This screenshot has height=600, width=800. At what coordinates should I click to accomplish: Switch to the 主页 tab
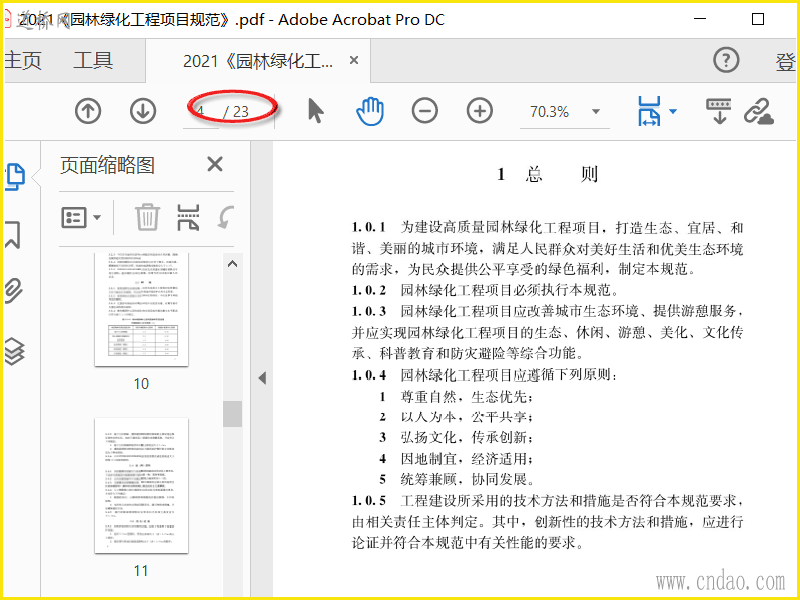[23, 60]
